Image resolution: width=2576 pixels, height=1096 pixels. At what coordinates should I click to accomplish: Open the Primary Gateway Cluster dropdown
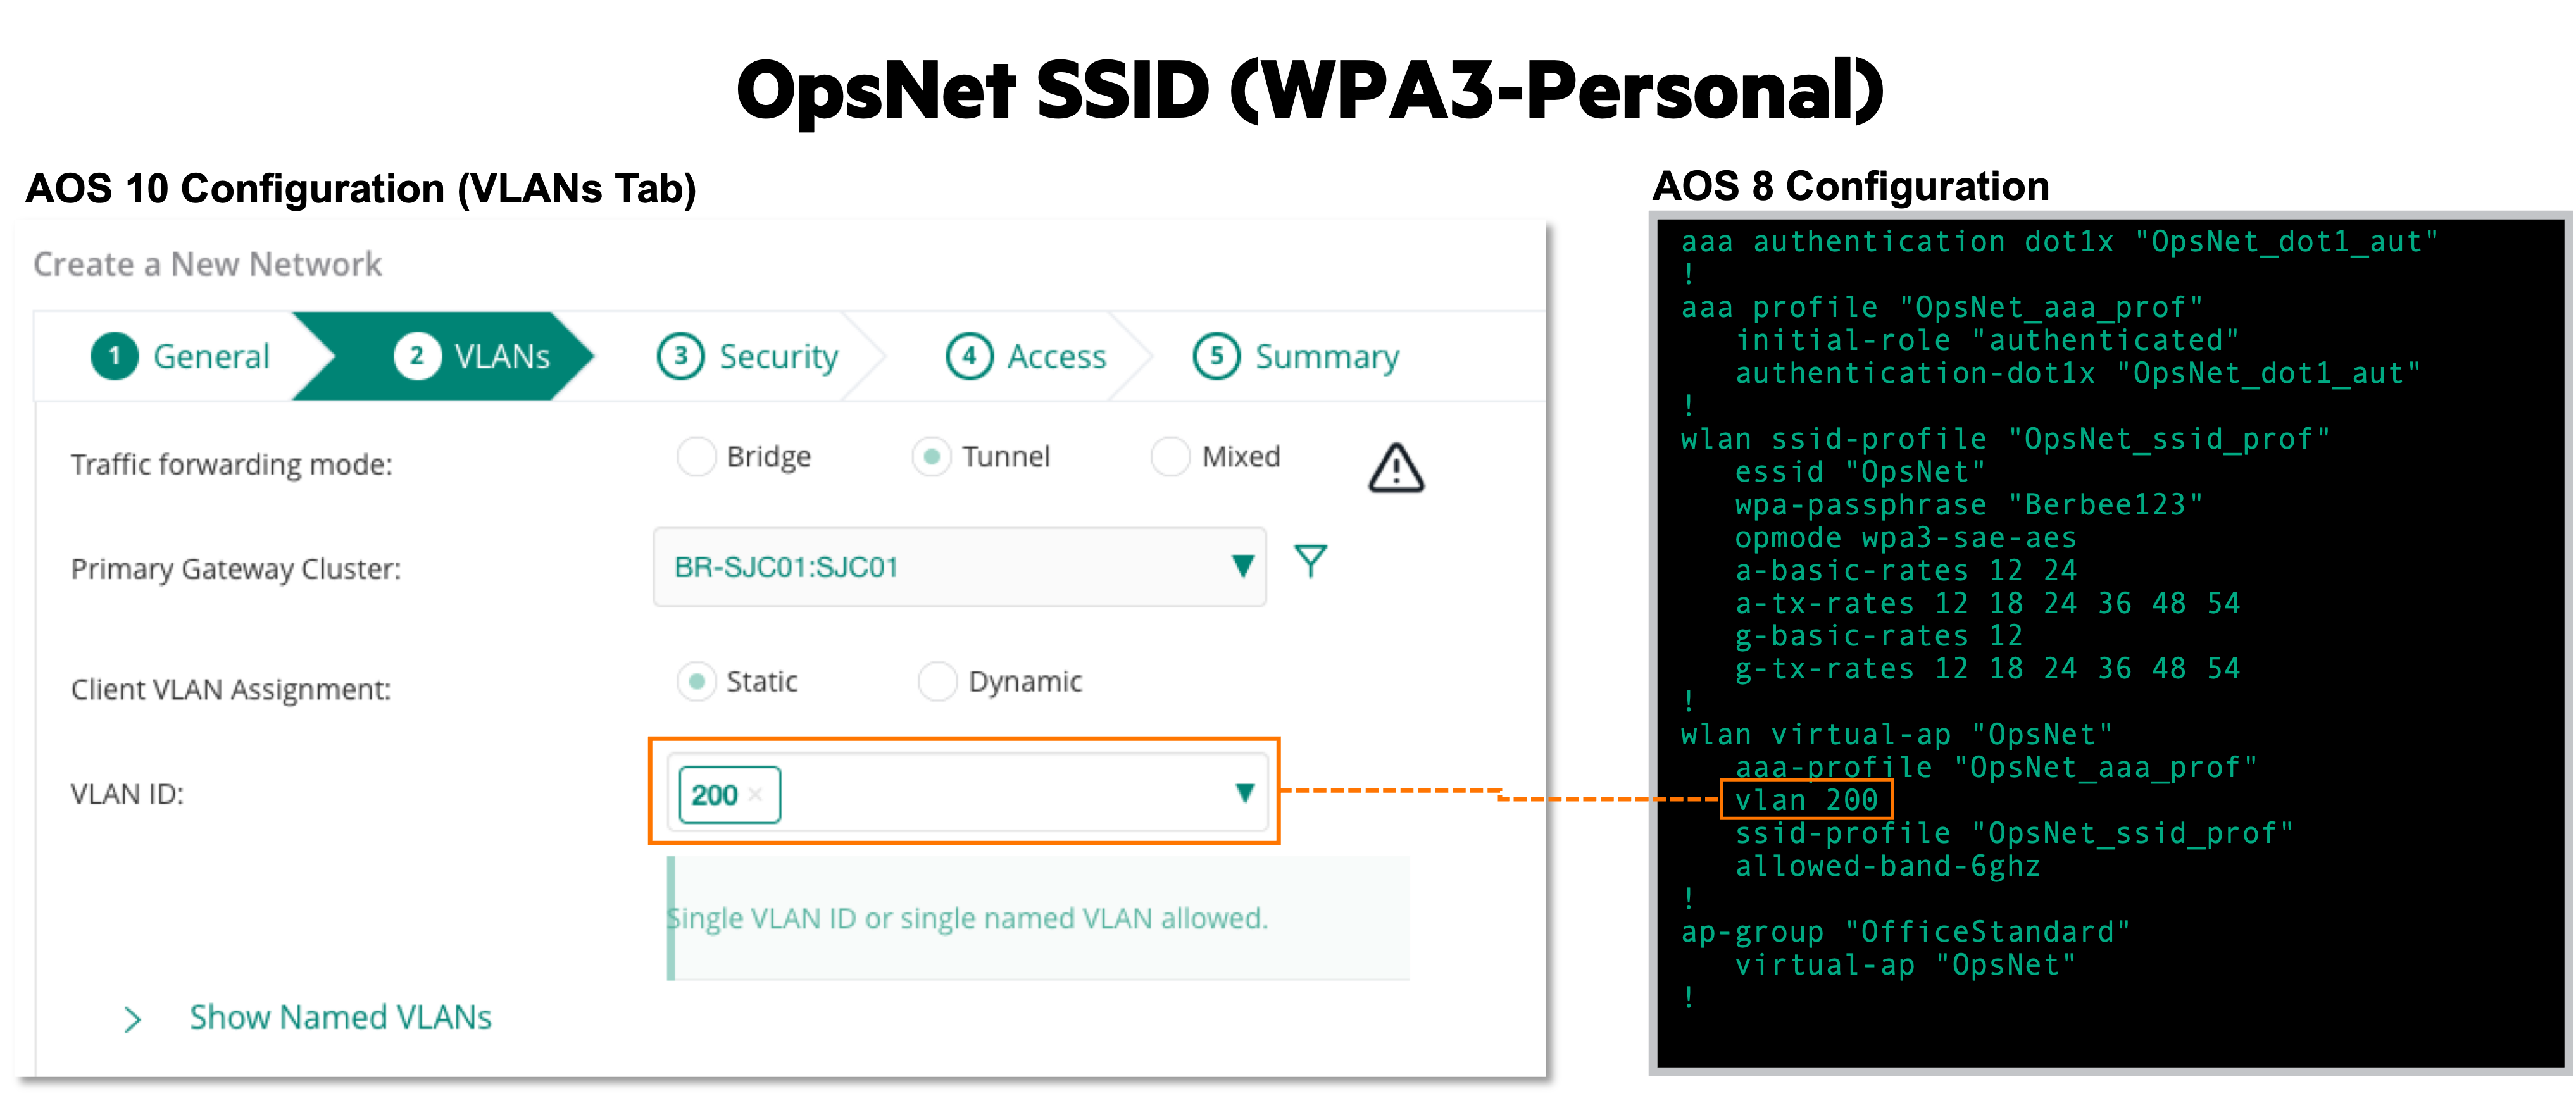[x=960, y=567]
